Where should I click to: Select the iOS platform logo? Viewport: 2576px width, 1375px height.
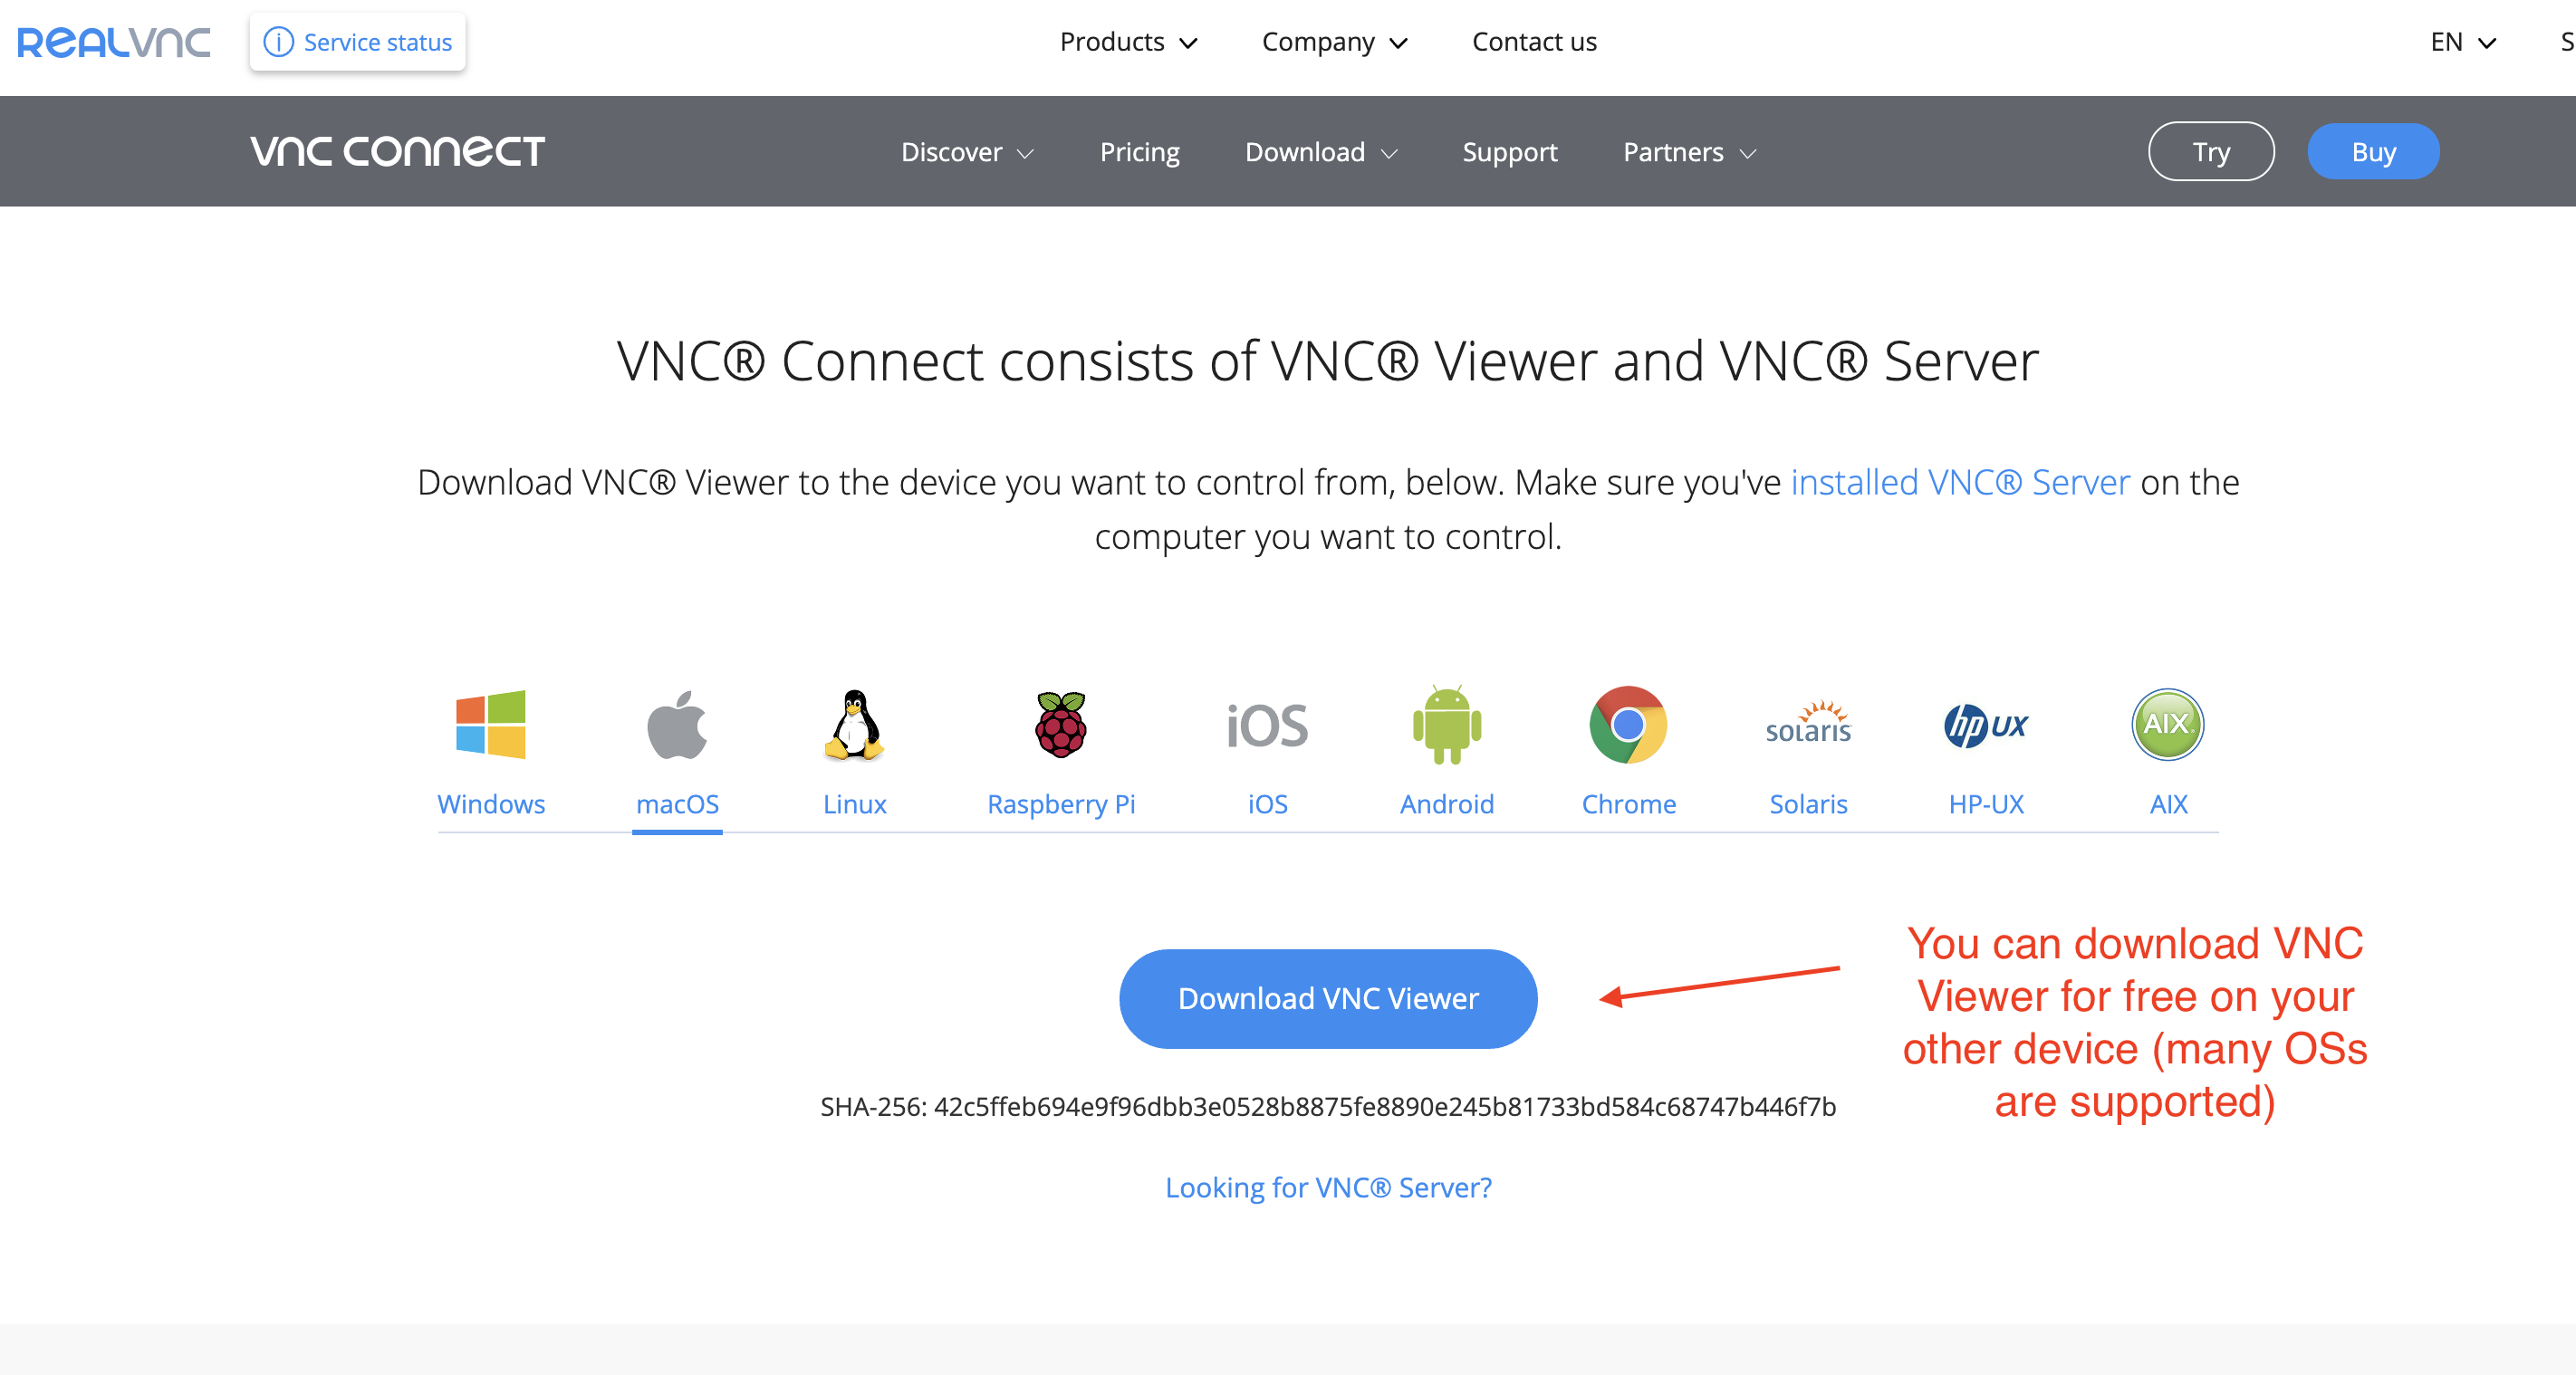[1267, 725]
